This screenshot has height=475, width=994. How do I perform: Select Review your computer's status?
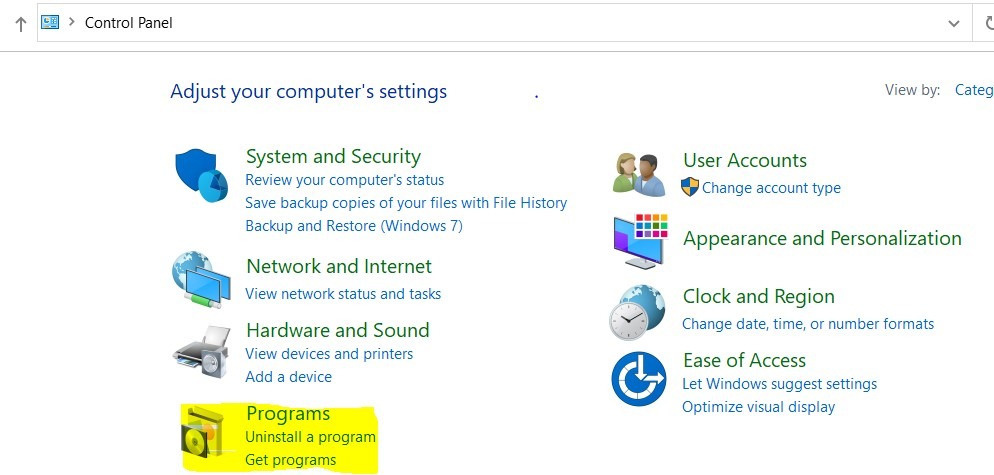(x=344, y=180)
